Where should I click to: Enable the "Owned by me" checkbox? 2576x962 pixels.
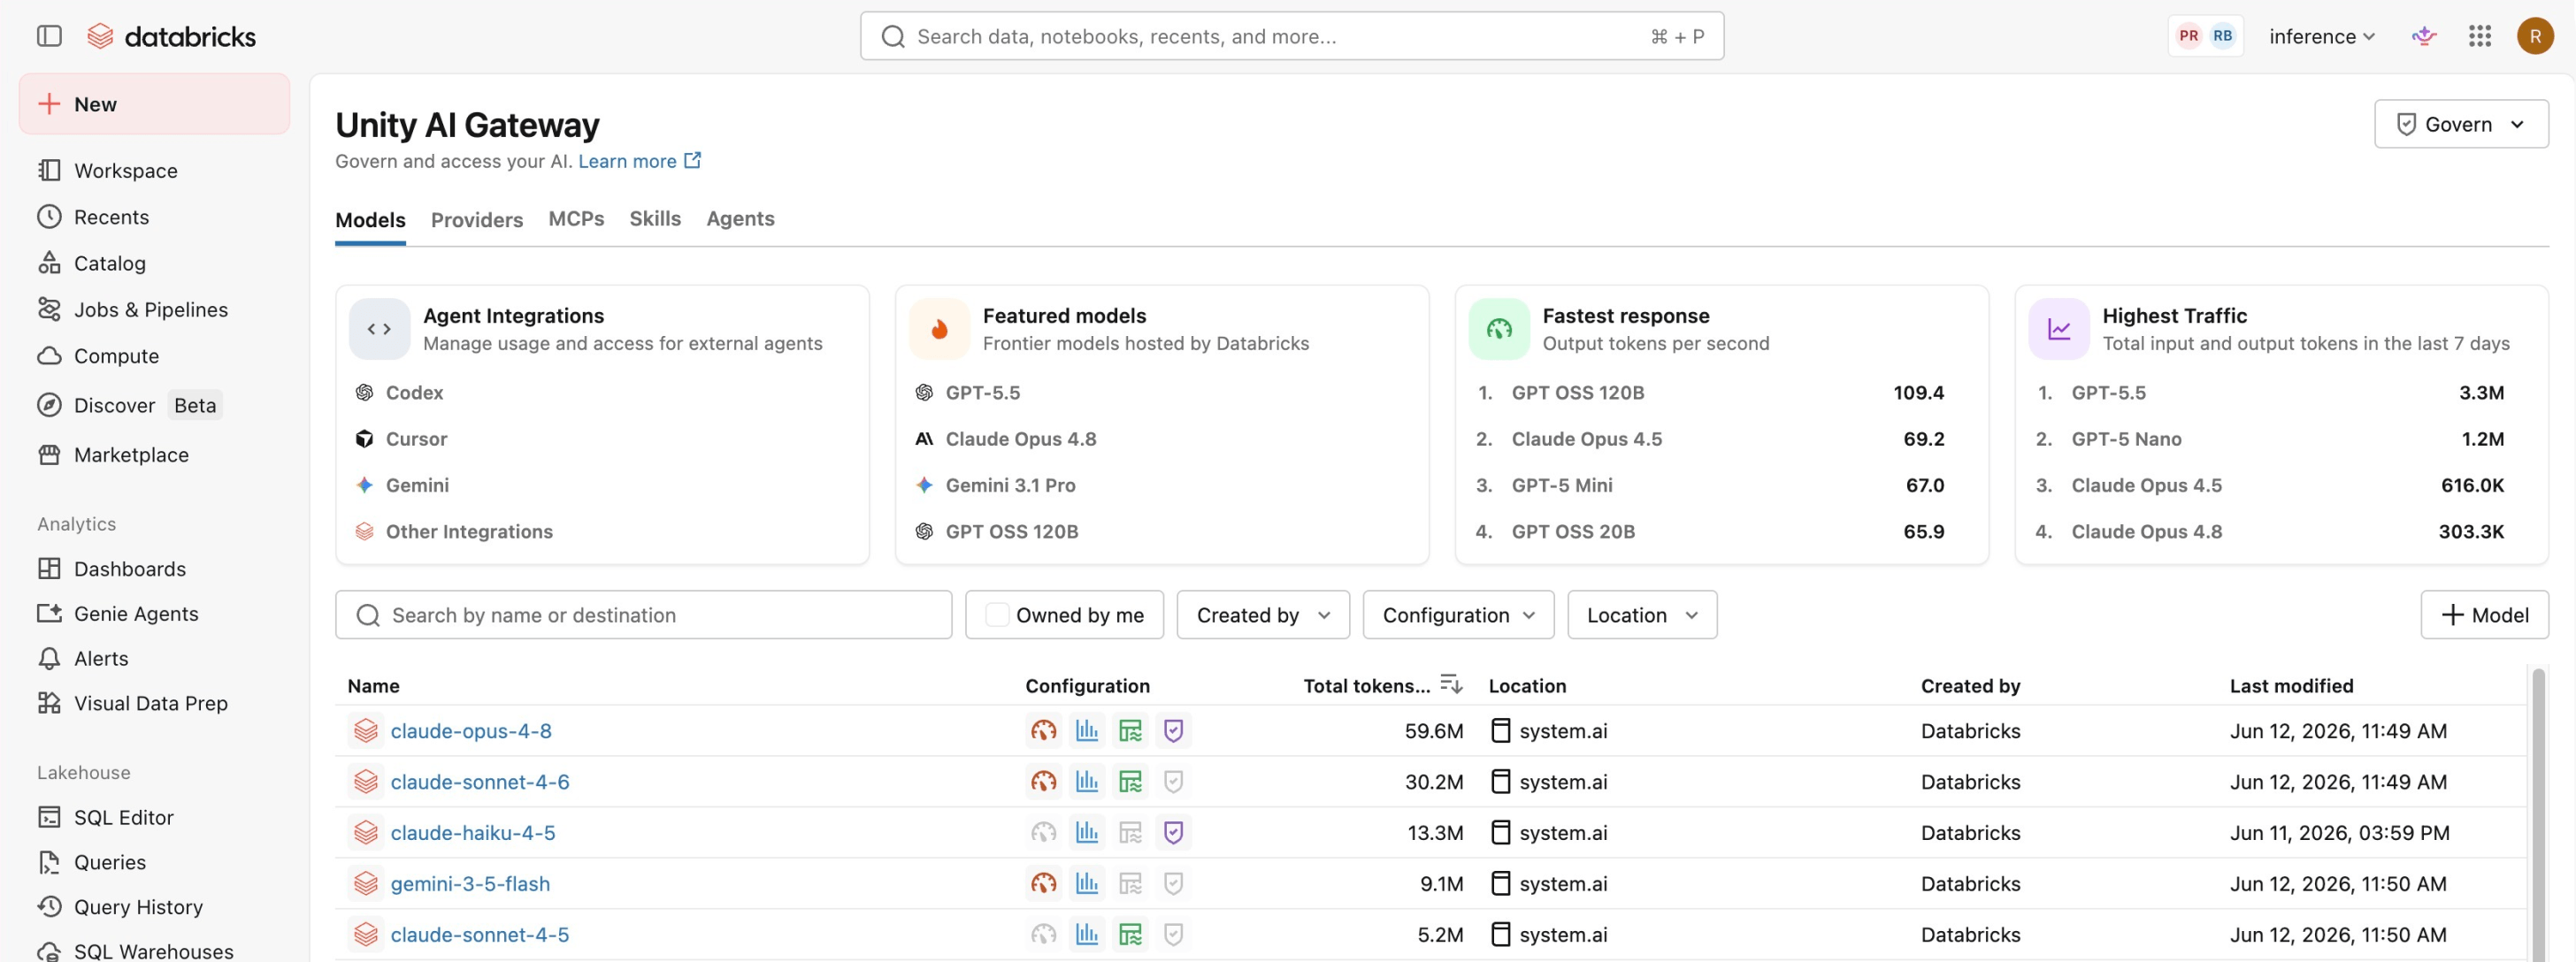coord(997,615)
